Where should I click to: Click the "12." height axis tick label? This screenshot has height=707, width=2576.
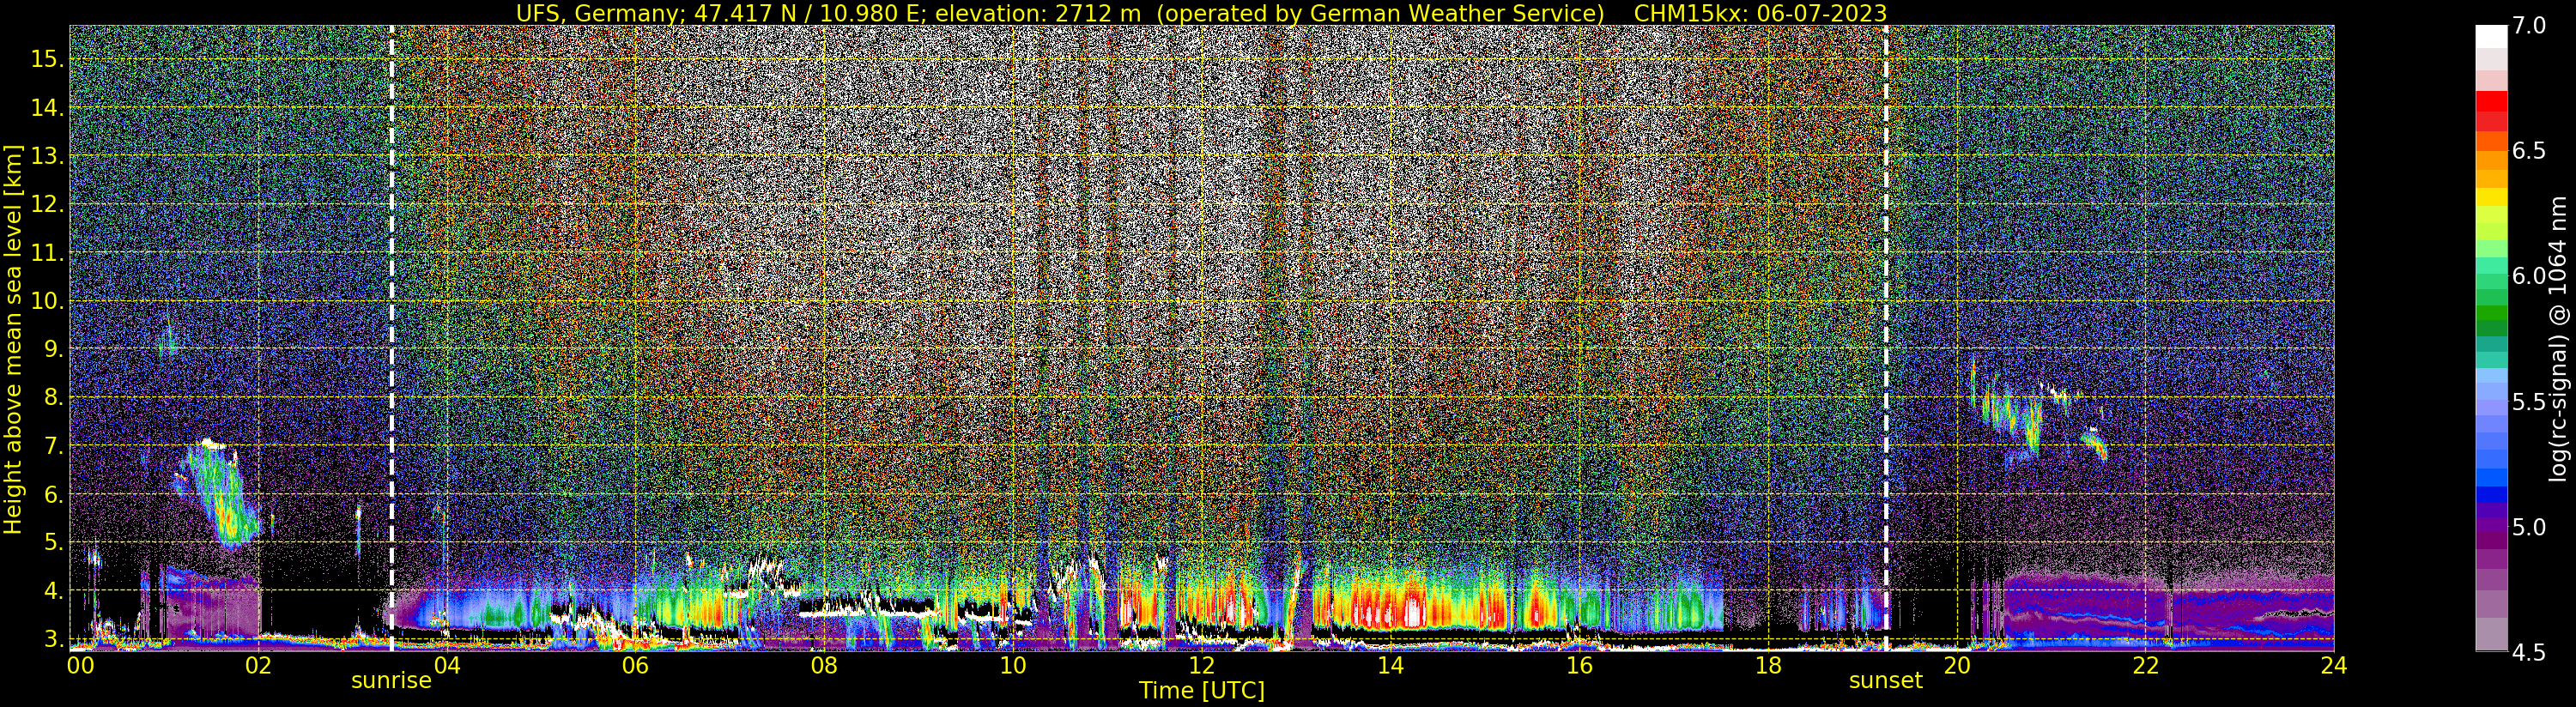click(x=47, y=204)
